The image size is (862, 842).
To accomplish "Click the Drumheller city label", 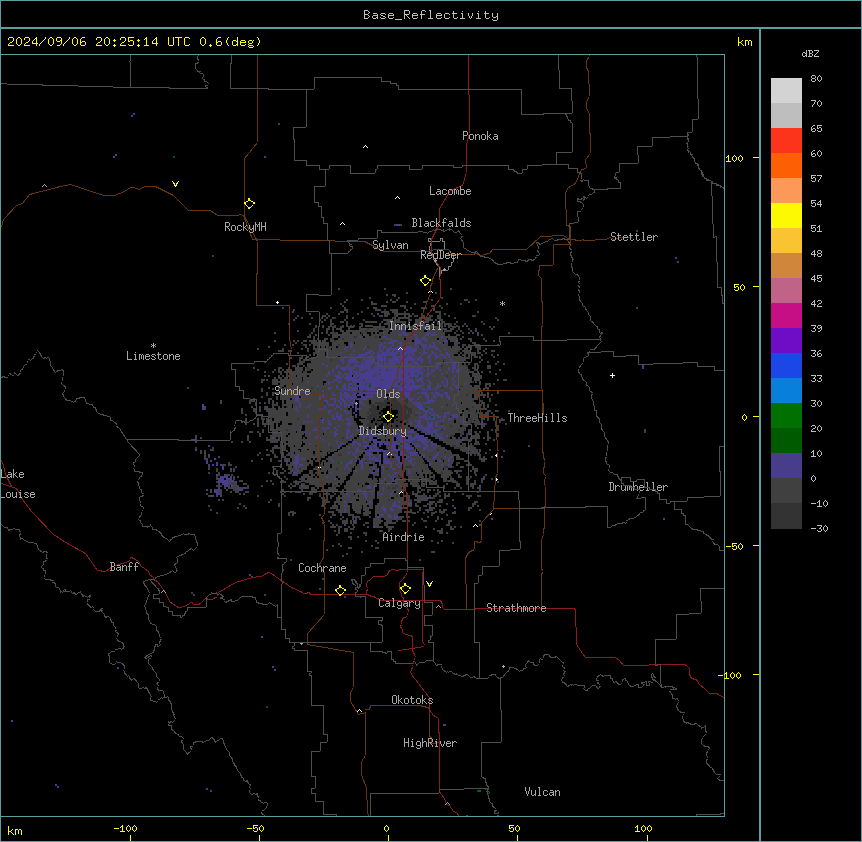I will pyautogui.click(x=638, y=487).
